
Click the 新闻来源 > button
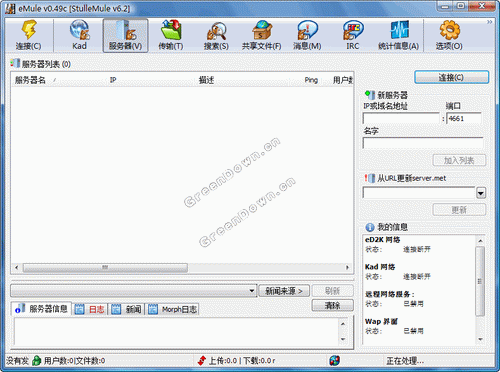[x=284, y=291]
